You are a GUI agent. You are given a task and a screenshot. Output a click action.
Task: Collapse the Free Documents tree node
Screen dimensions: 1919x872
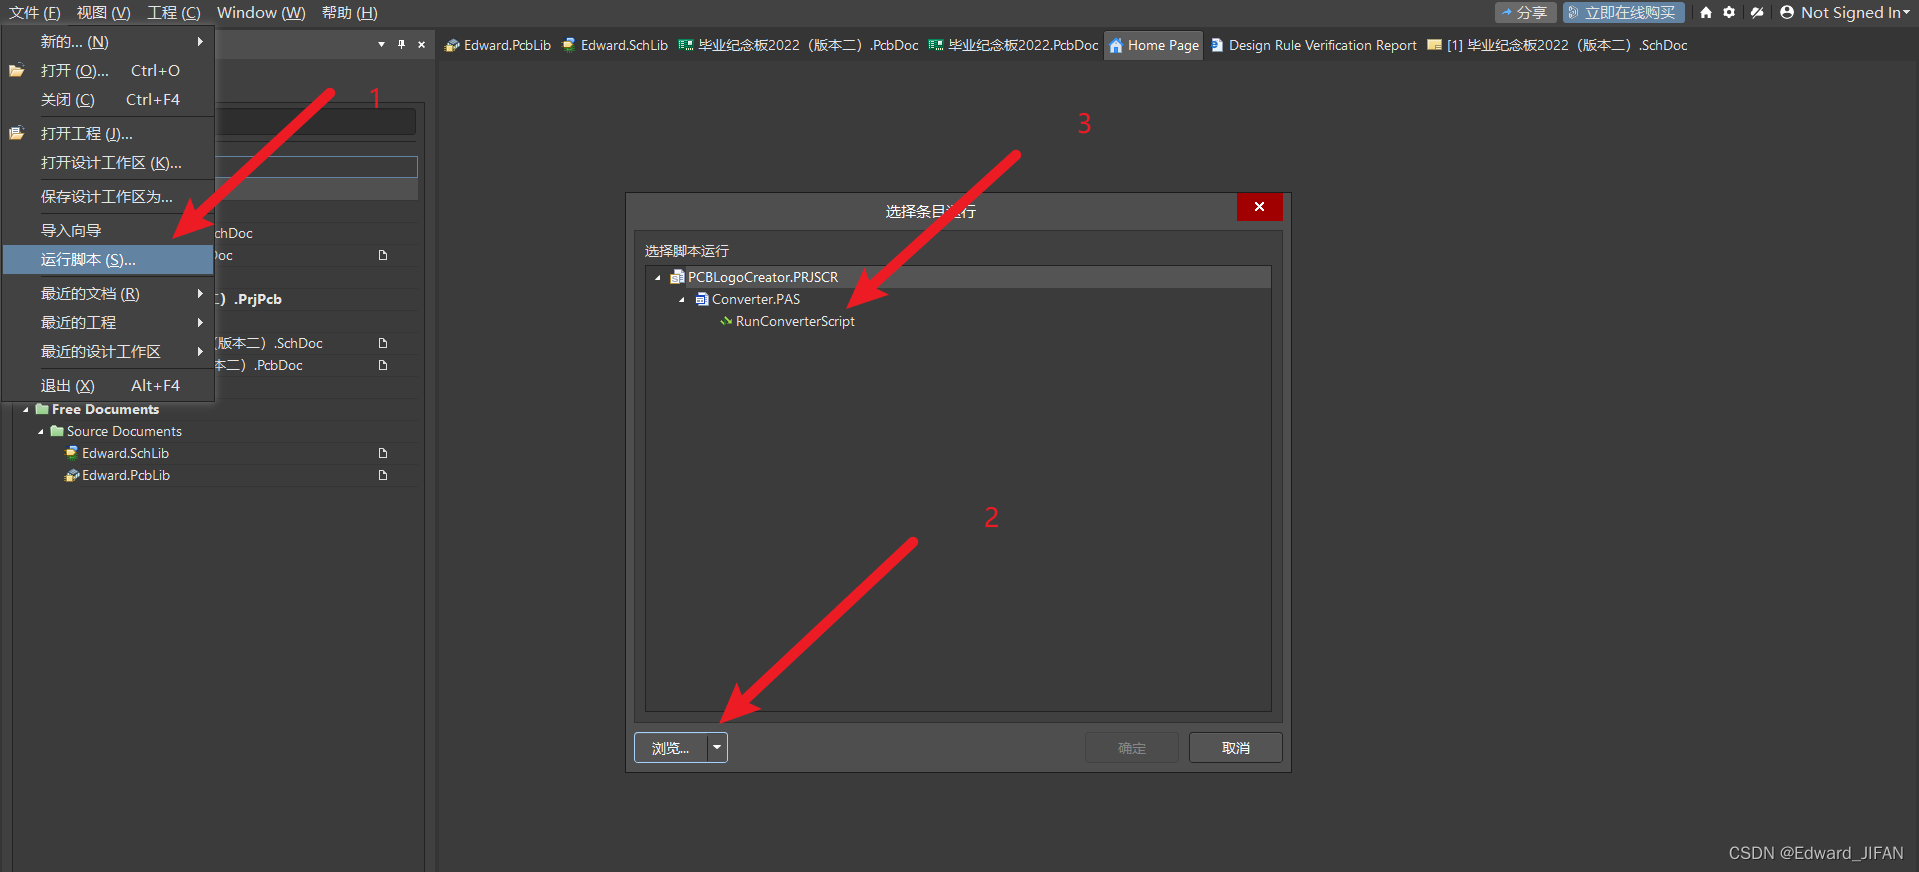26,410
